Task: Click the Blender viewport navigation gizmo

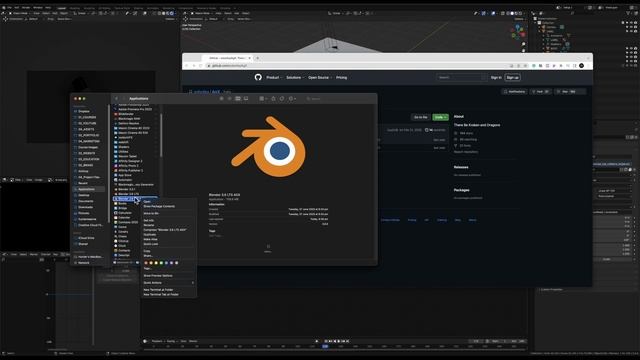Action: tap(518, 31)
